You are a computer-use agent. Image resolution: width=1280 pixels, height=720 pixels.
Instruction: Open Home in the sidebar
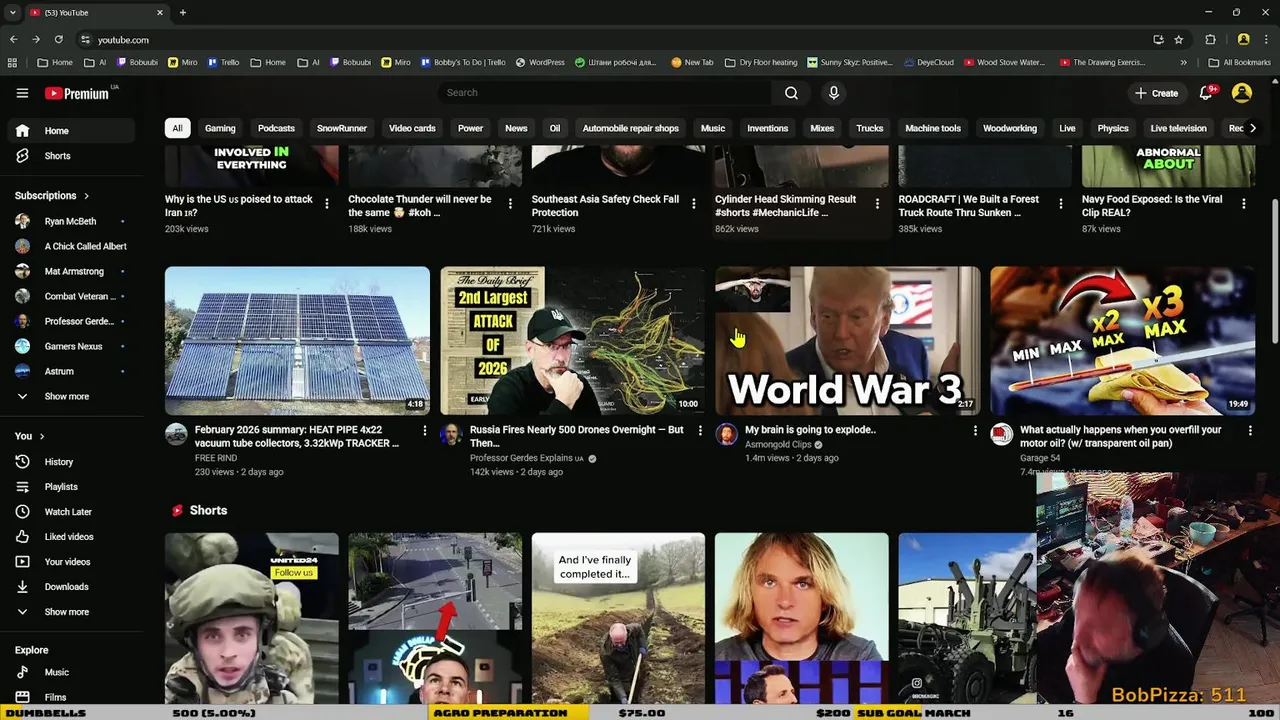[70, 131]
